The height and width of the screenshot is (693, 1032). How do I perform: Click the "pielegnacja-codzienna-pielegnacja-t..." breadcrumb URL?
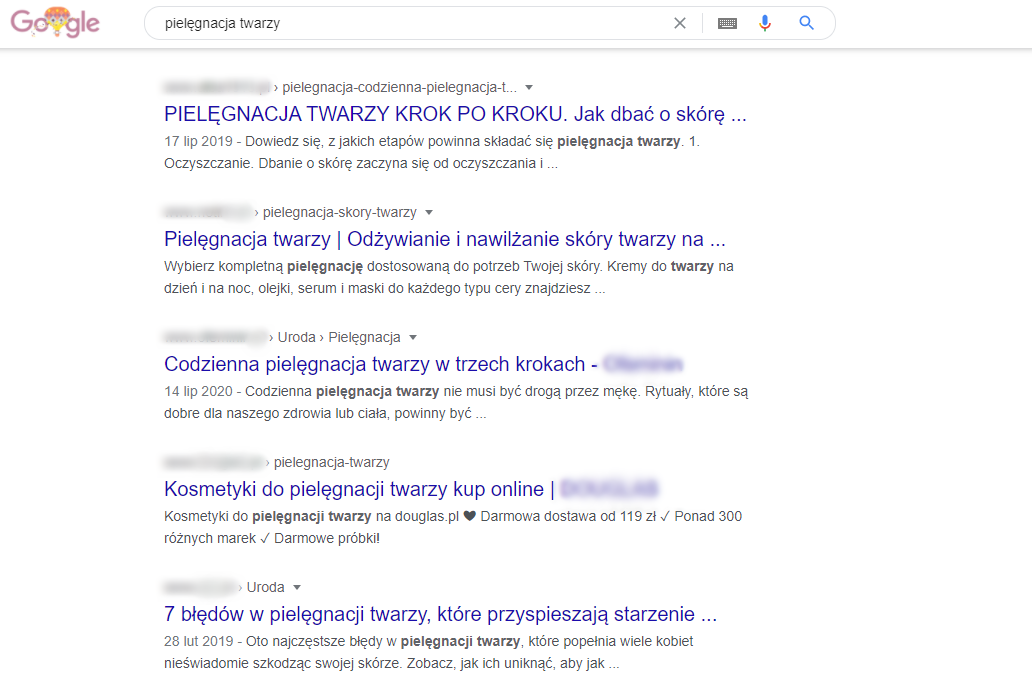(399, 87)
